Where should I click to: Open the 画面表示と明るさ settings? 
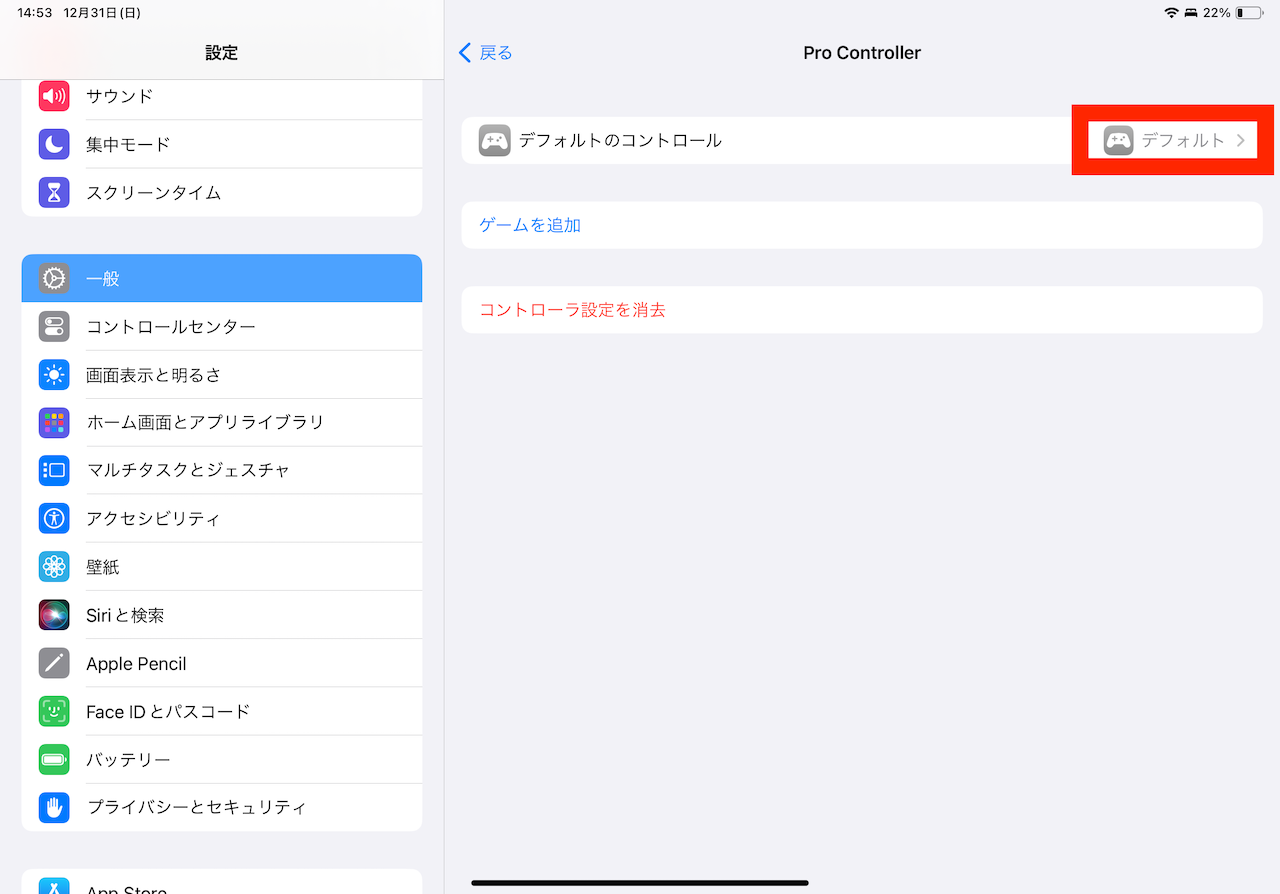point(222,375)
